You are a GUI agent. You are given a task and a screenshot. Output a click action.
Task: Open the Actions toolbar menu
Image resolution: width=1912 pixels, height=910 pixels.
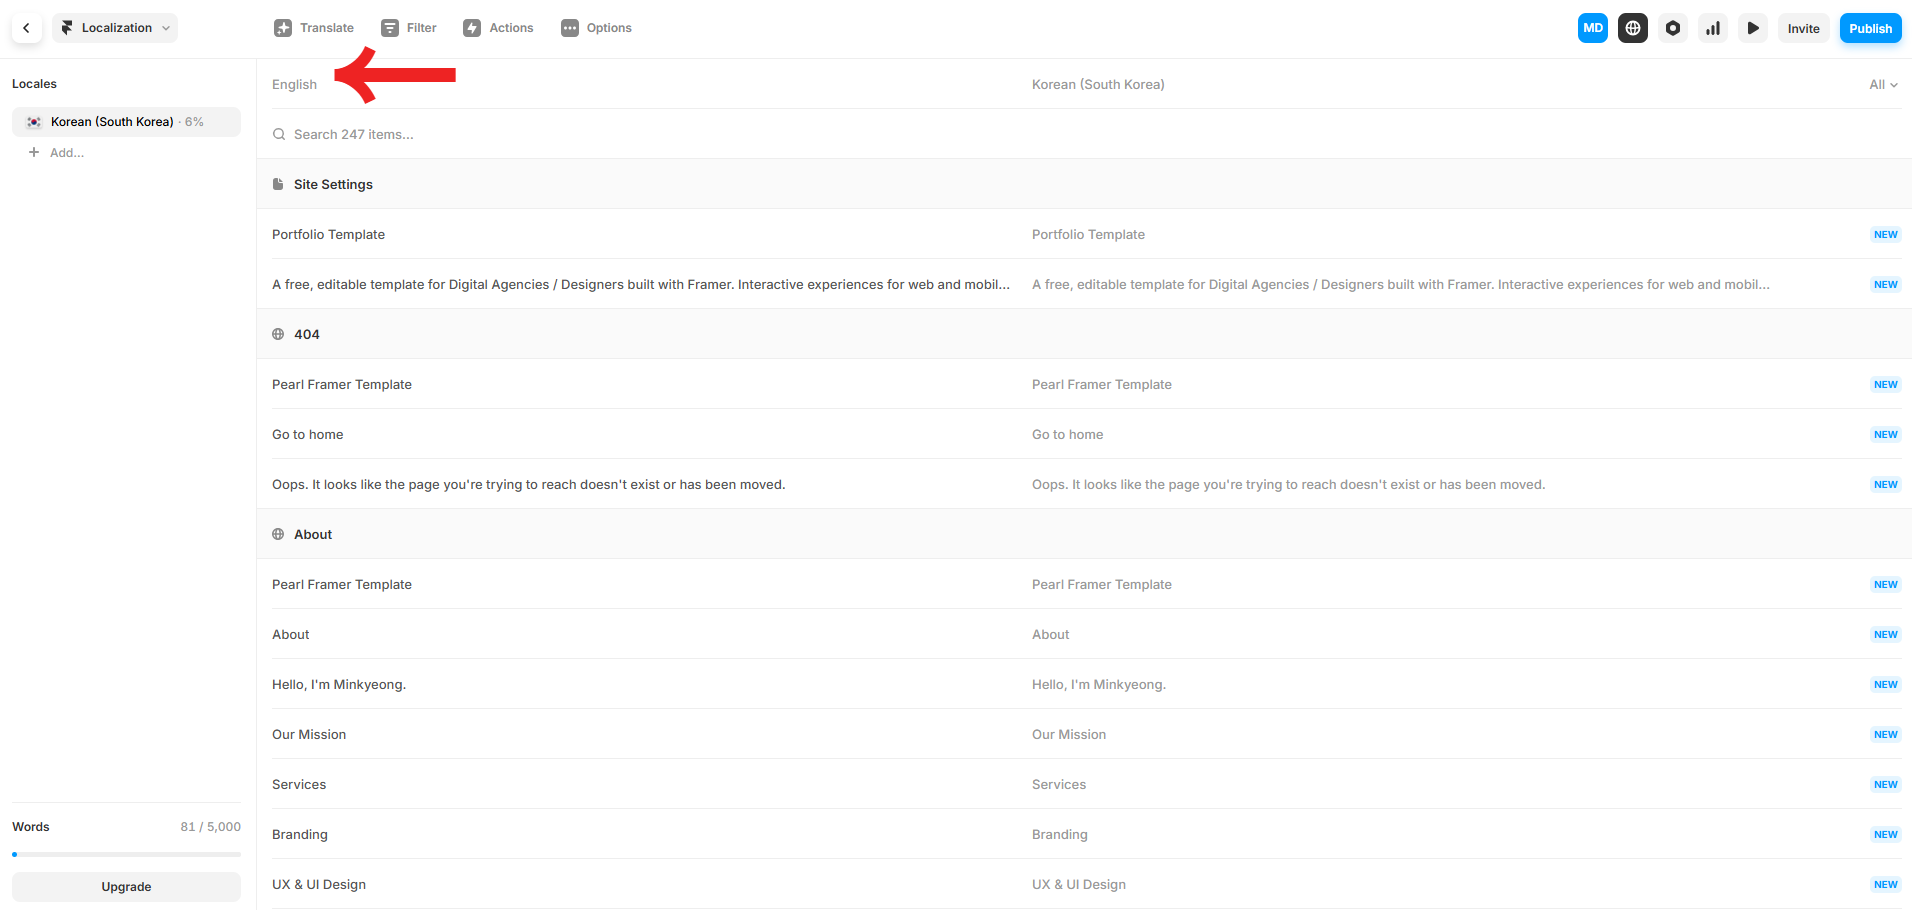[498, 28]
